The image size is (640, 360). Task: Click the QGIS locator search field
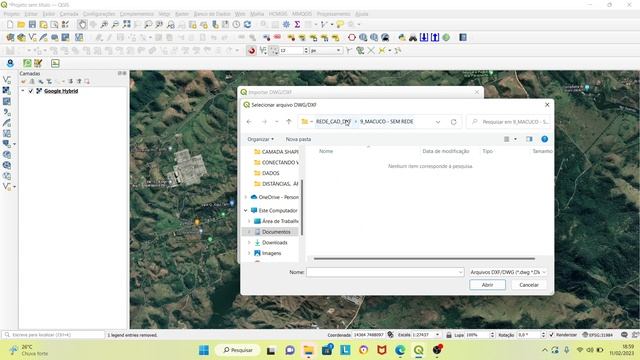[53, 335]
